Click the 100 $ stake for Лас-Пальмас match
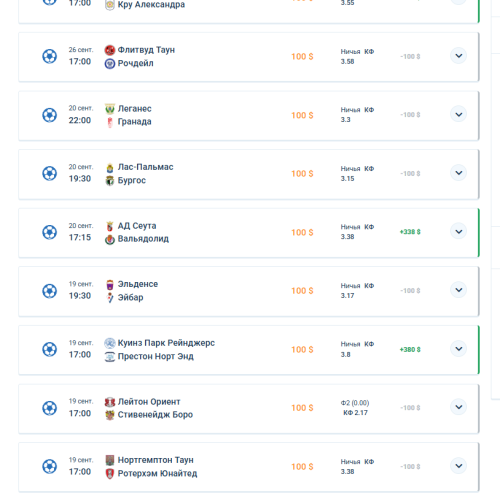This screenshot has height=496, width=500. (x=302, y=174)
